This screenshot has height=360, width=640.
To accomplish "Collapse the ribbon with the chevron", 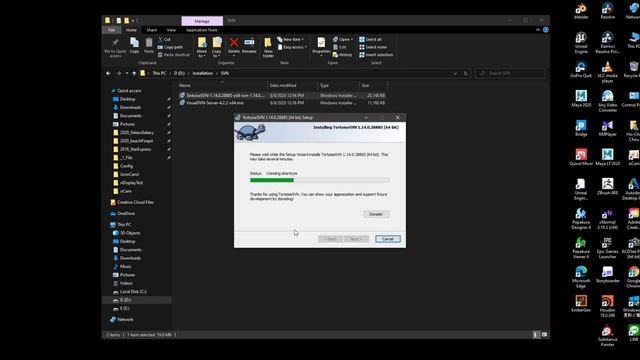I will (x=538, y=30).
